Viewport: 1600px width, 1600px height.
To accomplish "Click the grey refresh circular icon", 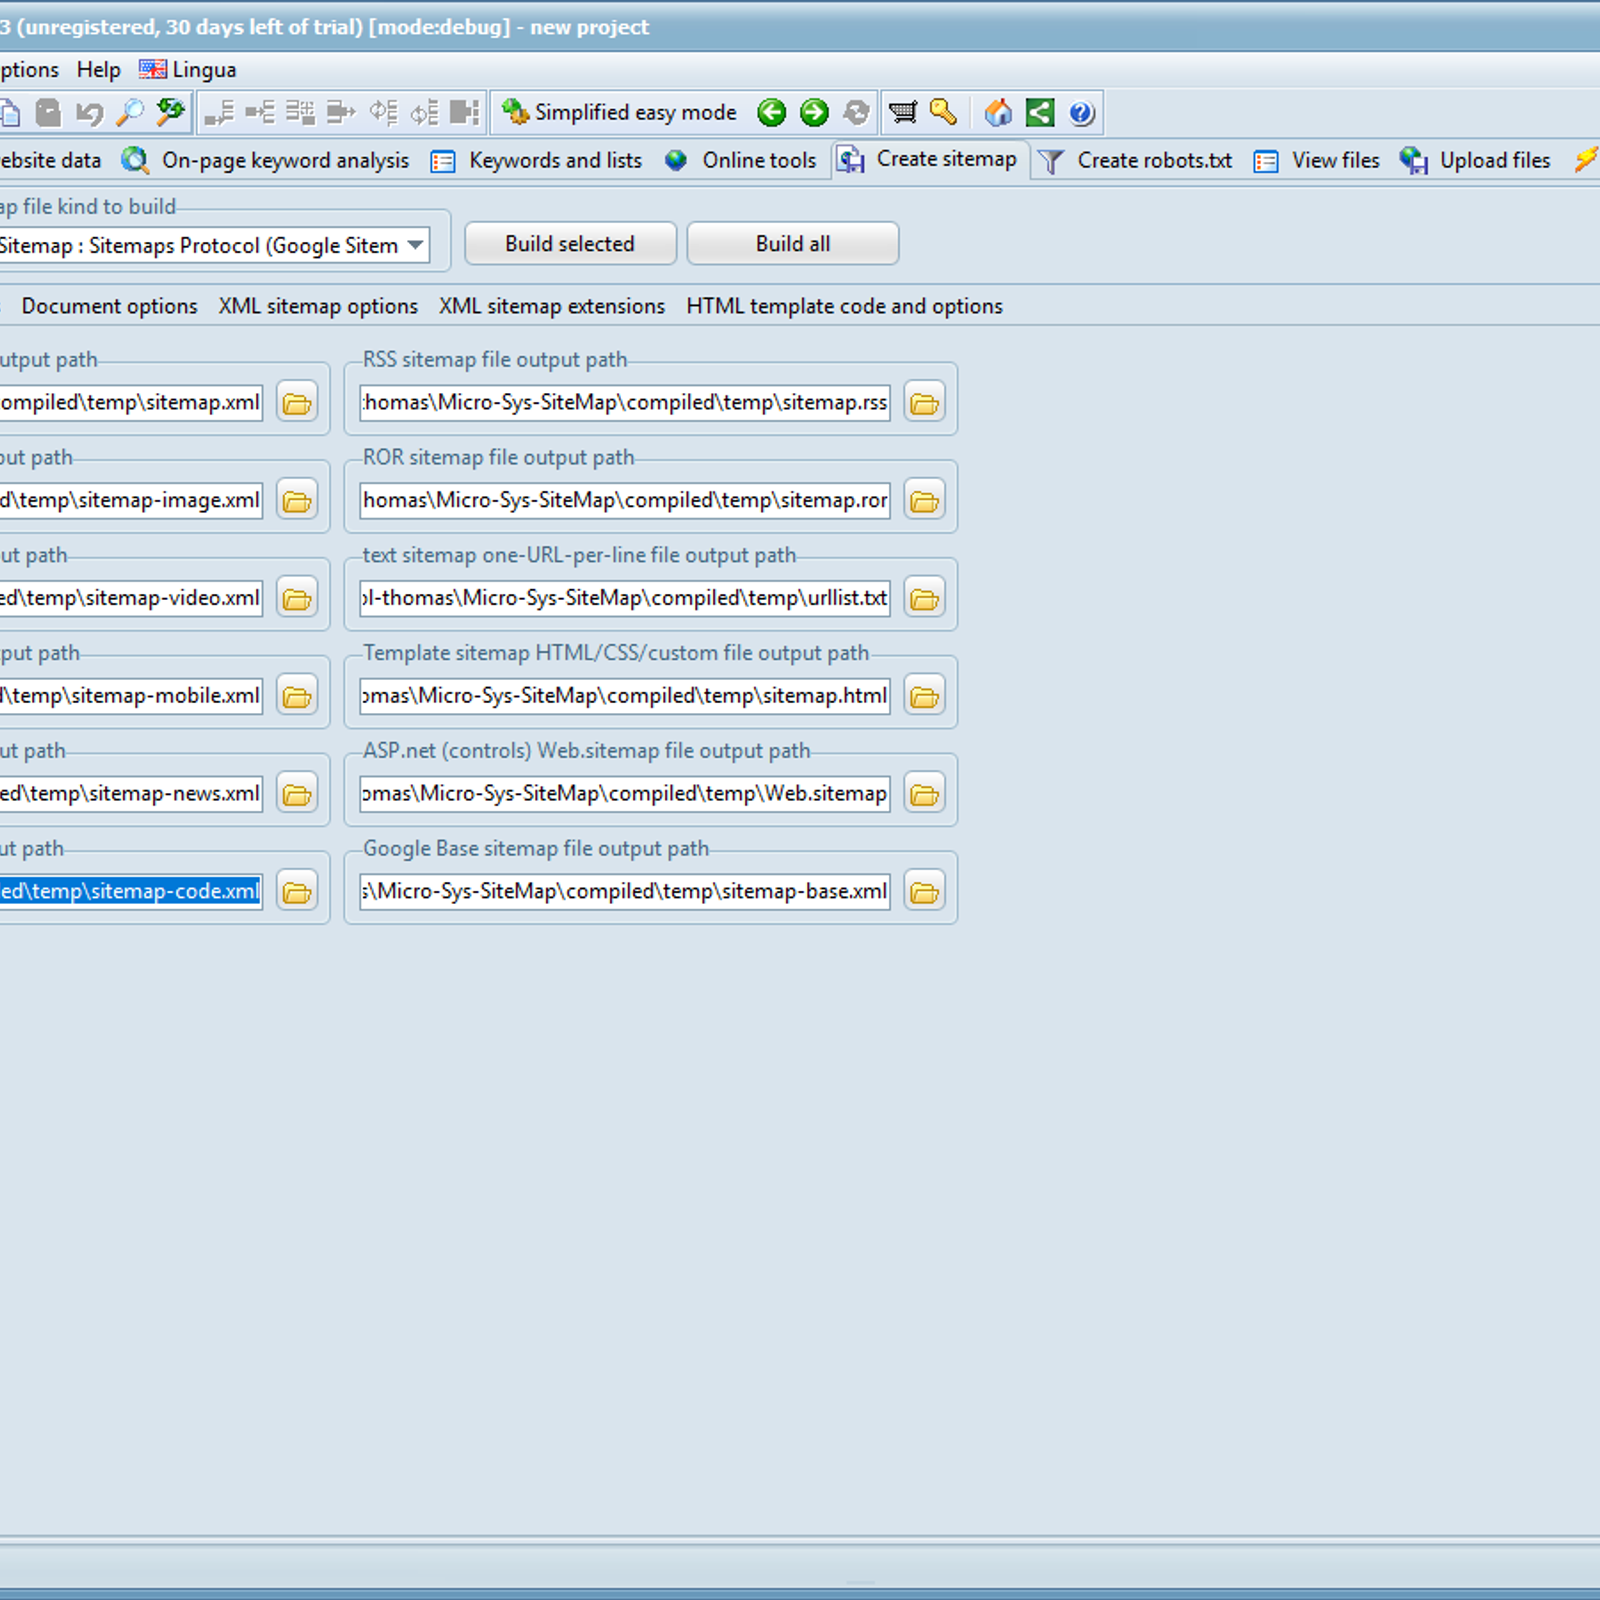I will click(856, 113).
